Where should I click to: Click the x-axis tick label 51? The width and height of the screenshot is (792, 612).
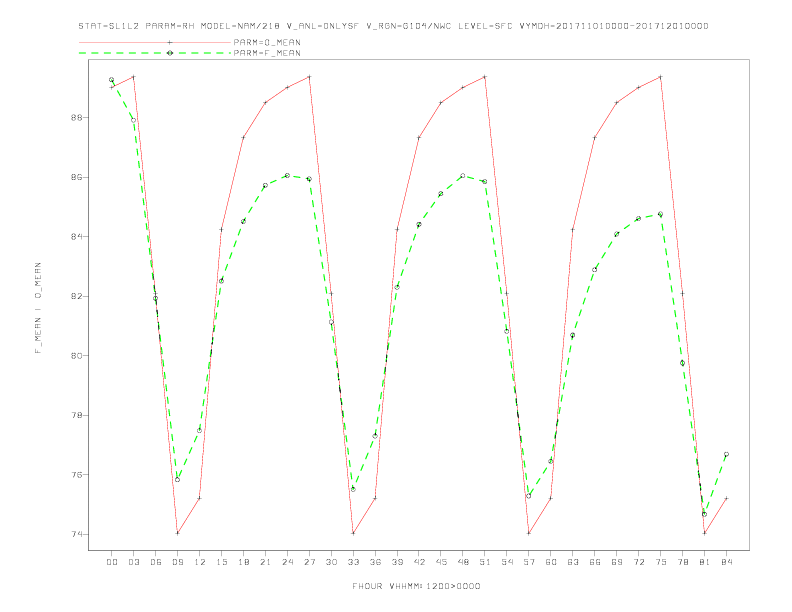click(485, 562)
